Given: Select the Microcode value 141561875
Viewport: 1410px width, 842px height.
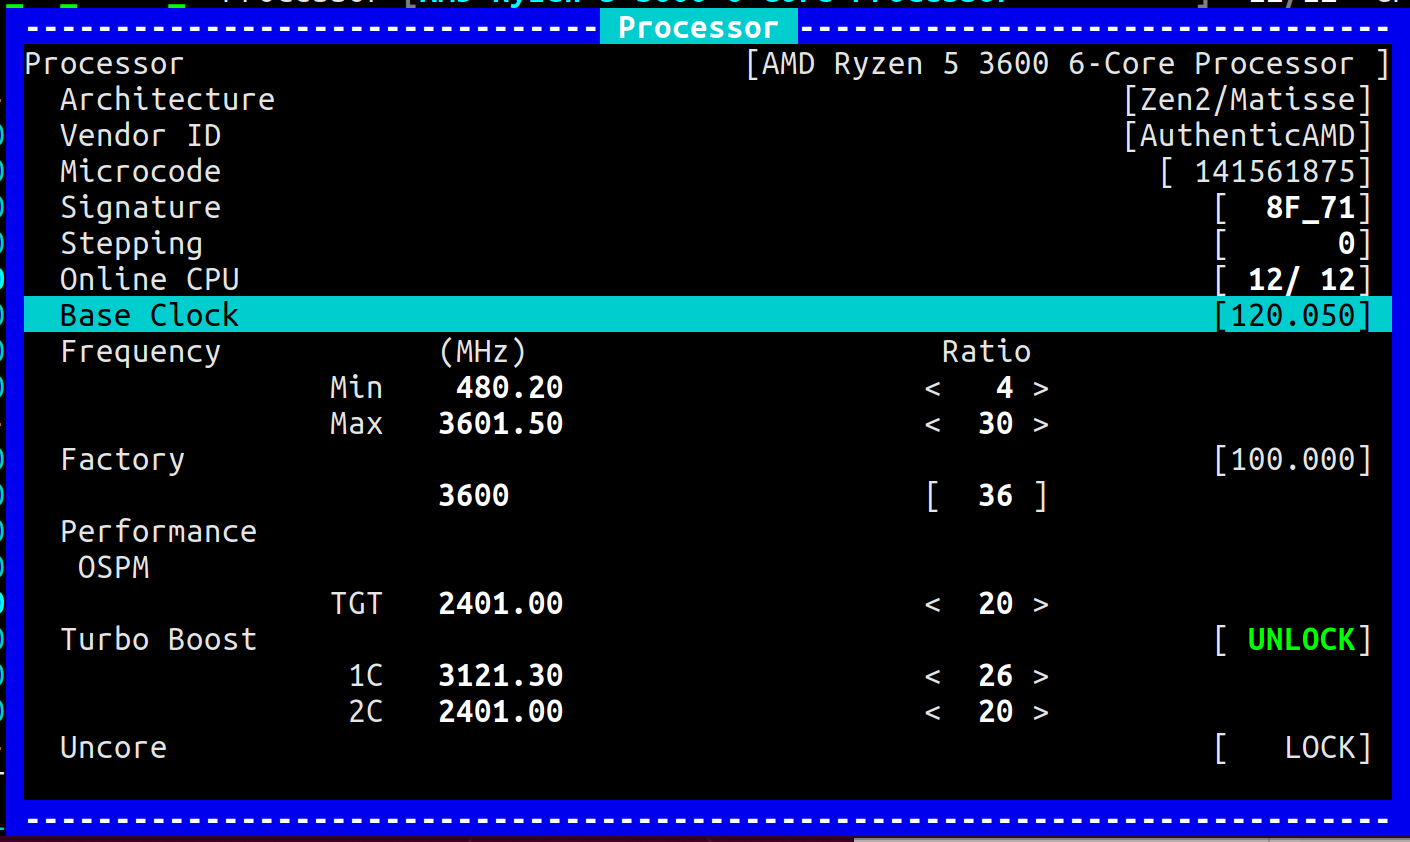Looking at the screenshot, I should click(1275, 171).
